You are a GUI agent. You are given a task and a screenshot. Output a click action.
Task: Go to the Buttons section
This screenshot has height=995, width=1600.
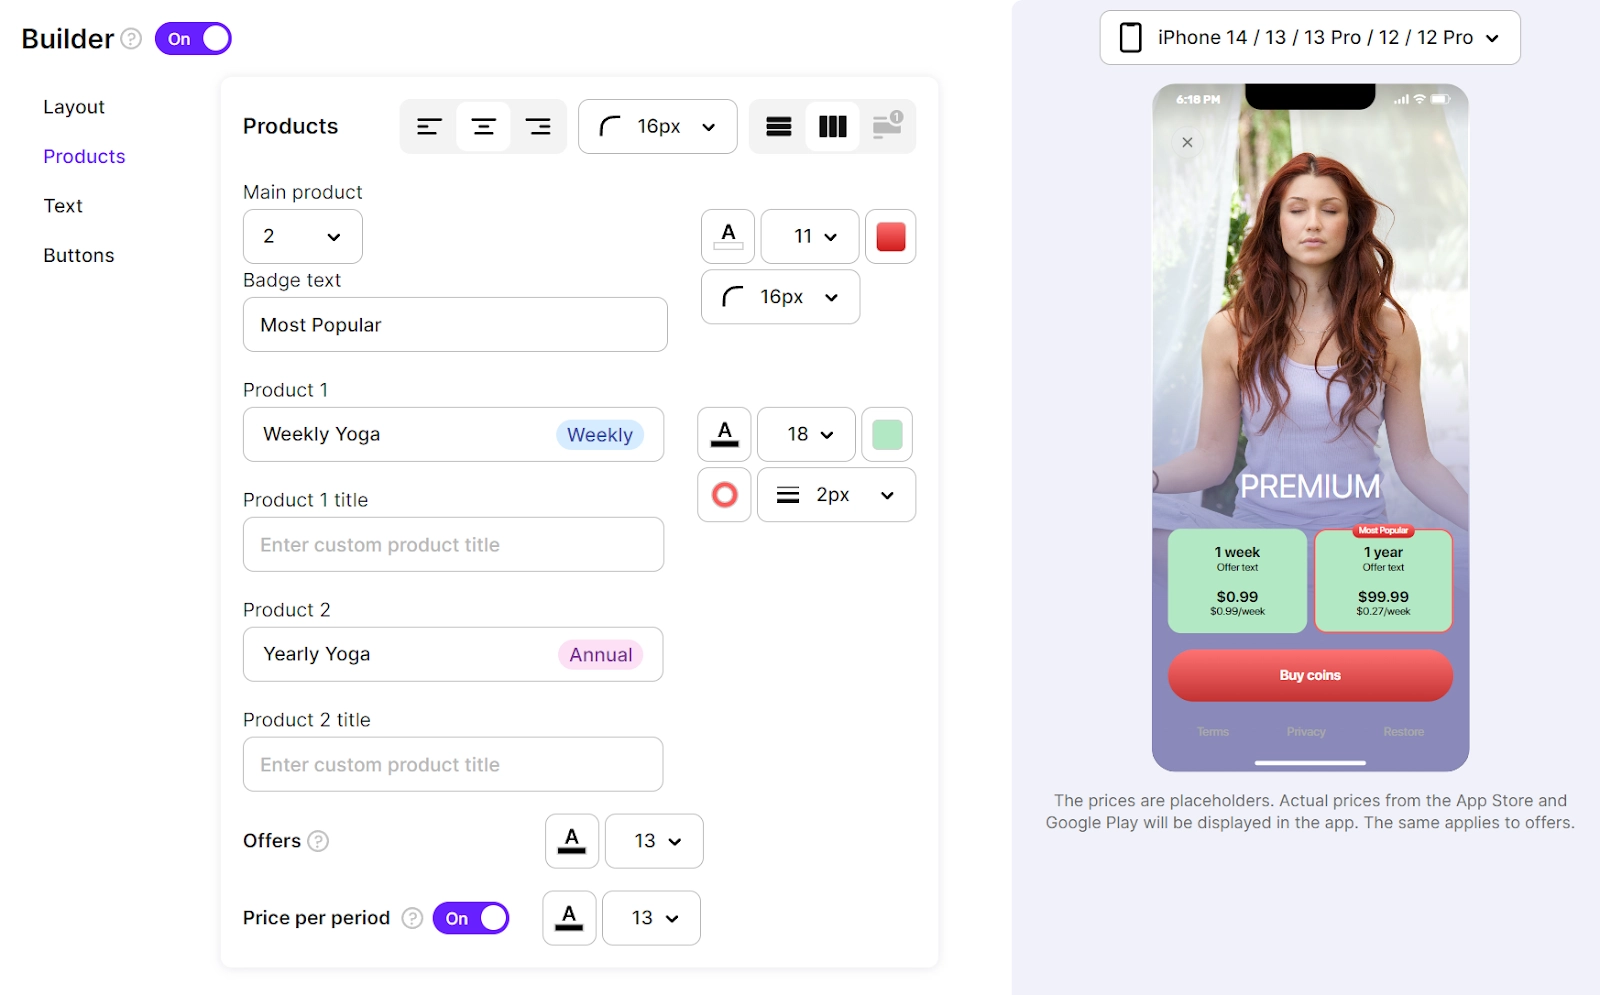pyautogui.click(x=79, y=255)
